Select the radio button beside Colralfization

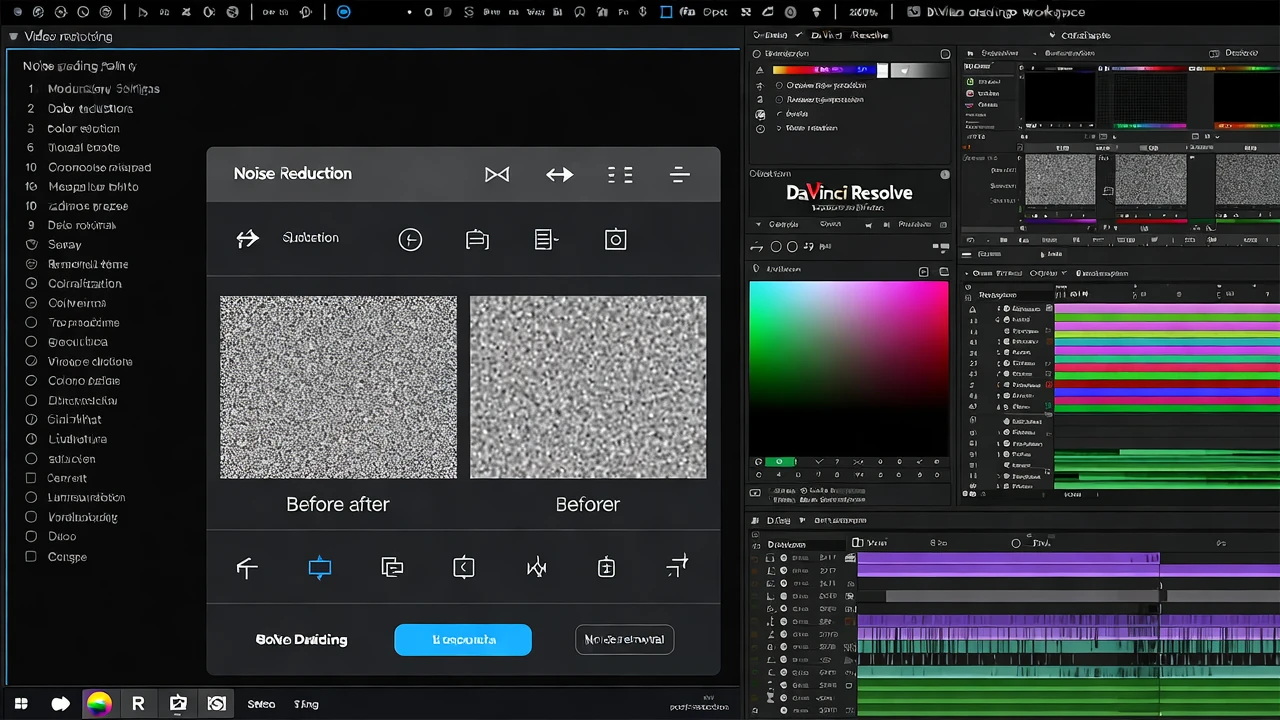click(x=31, y=284)
